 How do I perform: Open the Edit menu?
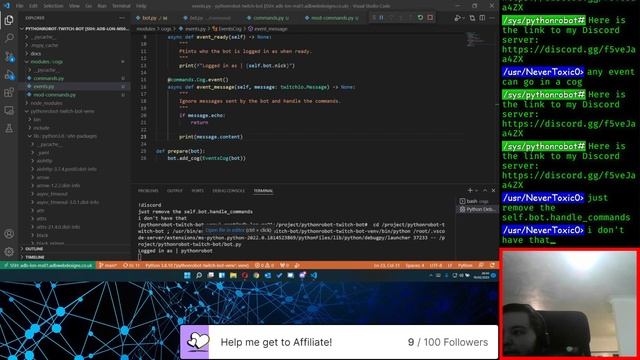(x=33, y=6)
